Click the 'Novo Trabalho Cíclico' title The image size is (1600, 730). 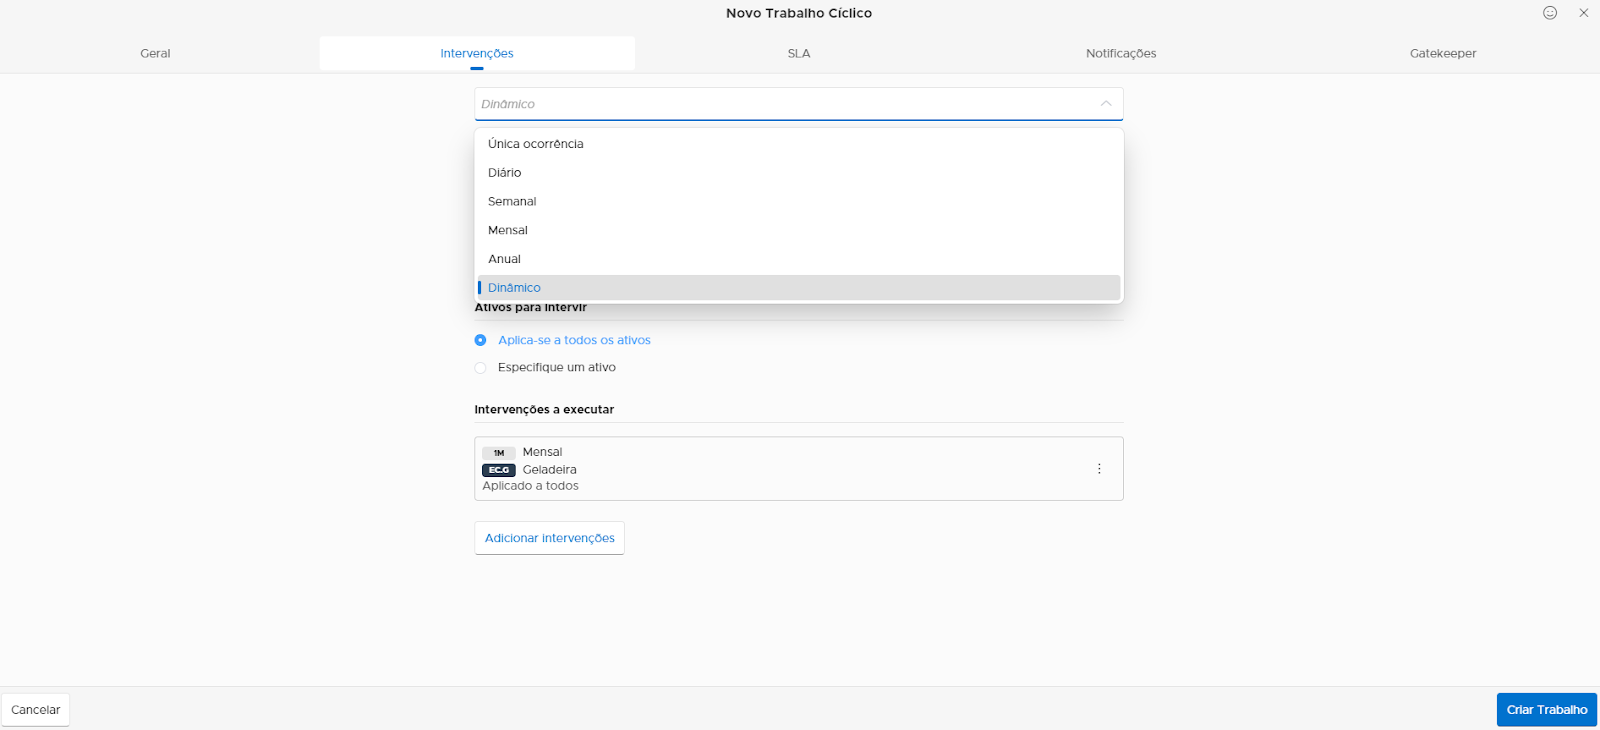click(799, 13)
